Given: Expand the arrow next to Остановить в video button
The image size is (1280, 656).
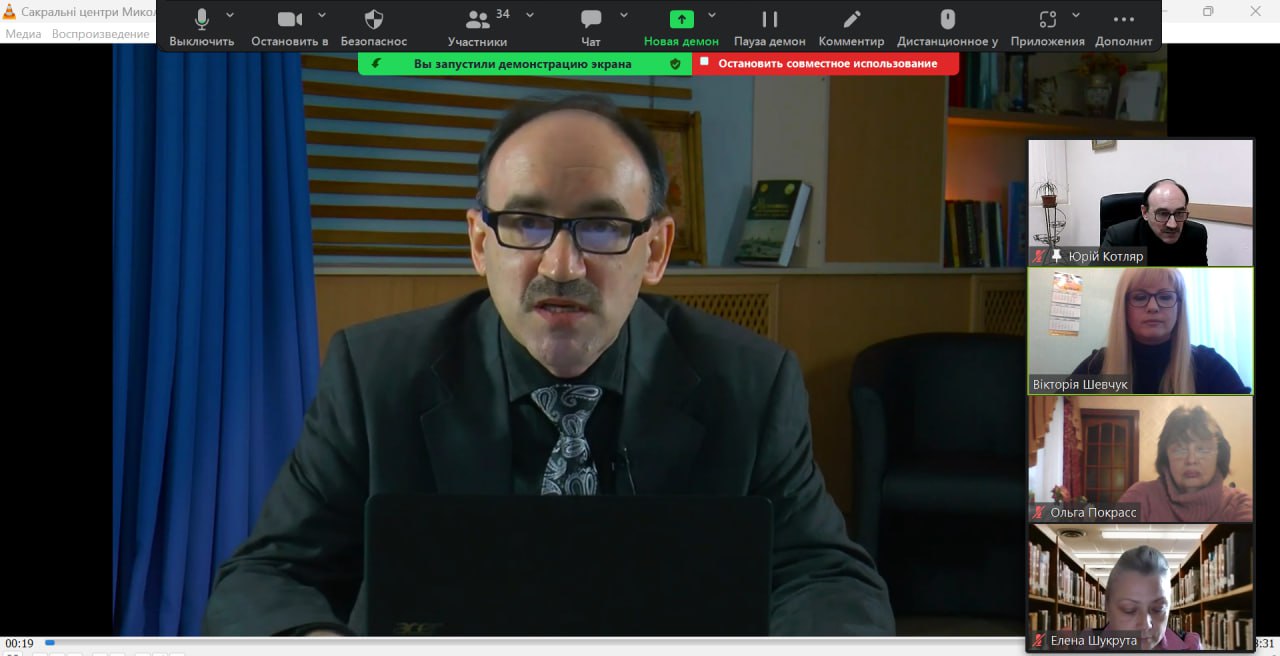Looking at the screenshot, I should [322, 15].
